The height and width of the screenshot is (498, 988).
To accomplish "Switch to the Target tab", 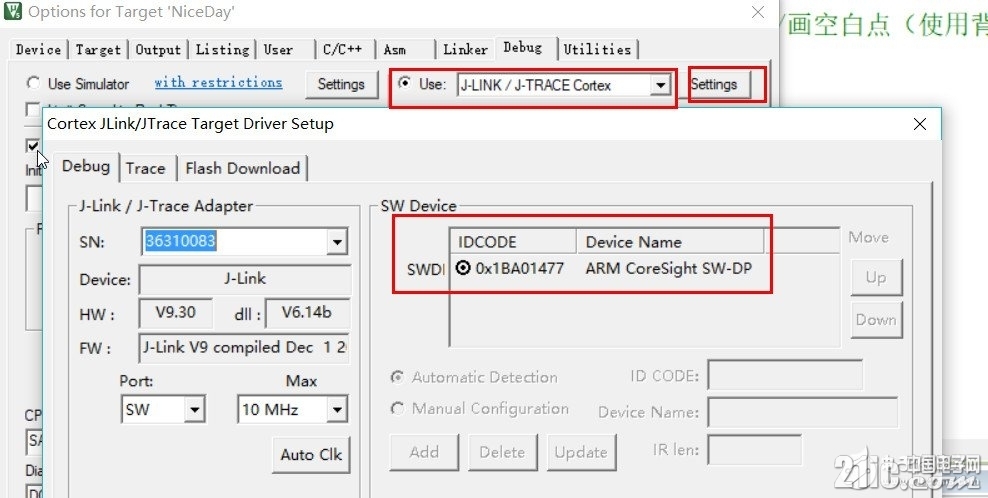I will click(98, 49).
